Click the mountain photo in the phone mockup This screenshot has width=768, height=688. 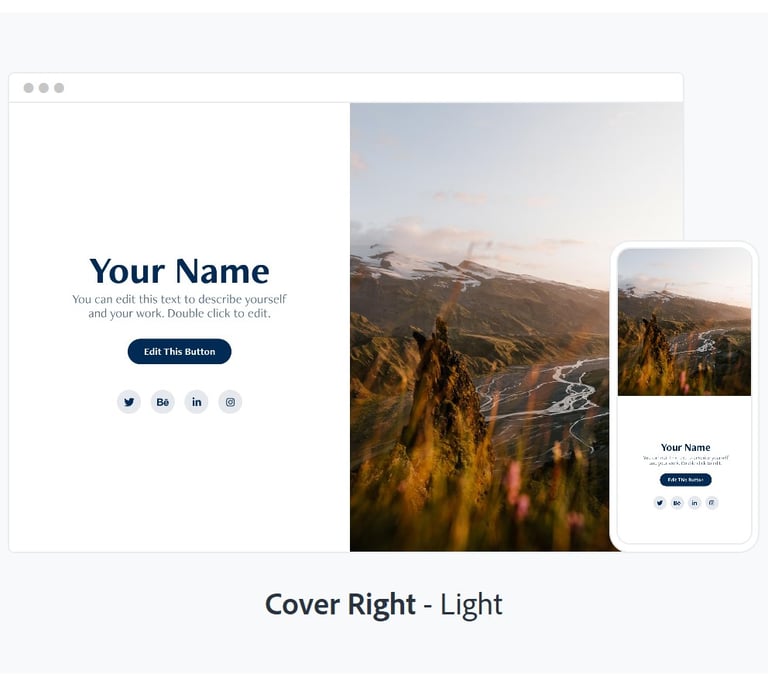tap(685, 322)
